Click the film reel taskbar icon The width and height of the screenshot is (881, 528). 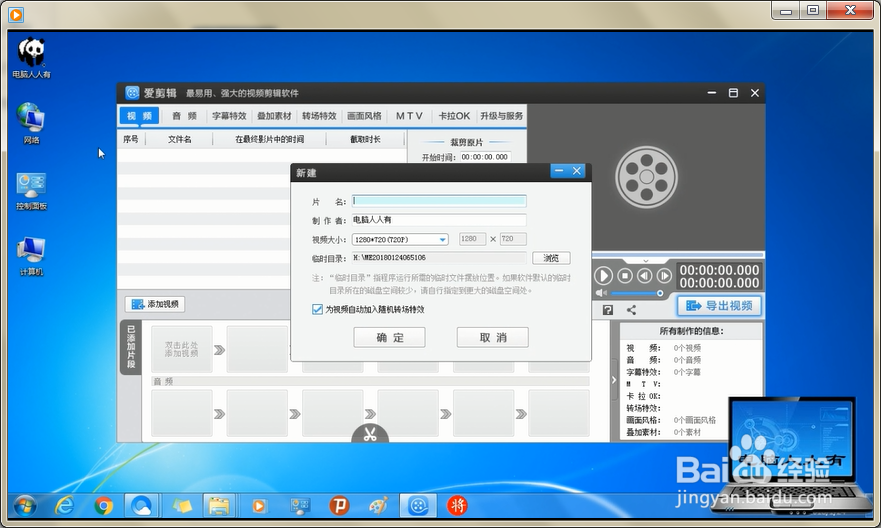(x=418, y=507)
